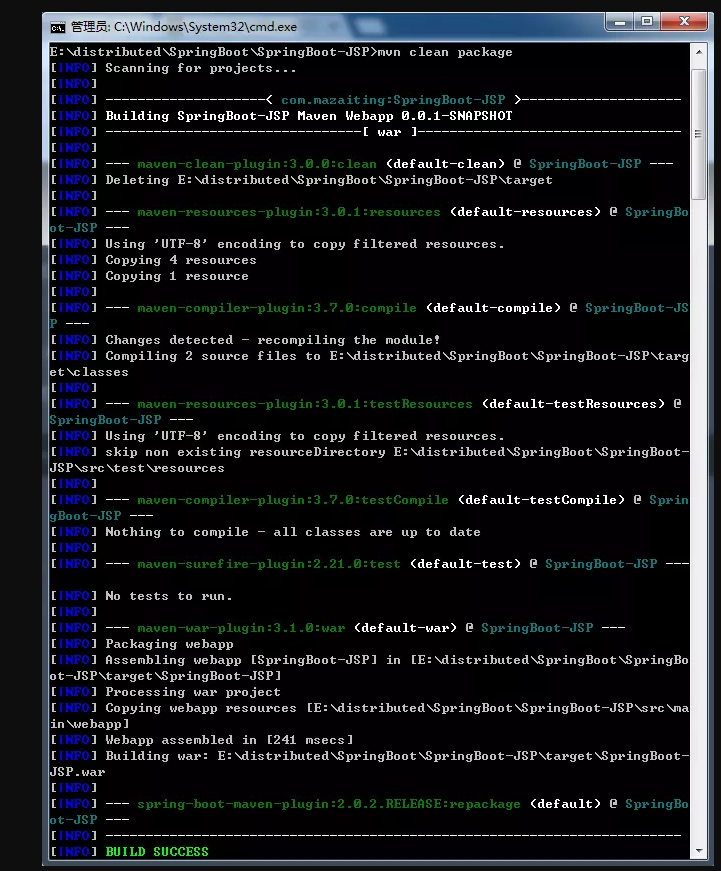
Task: Click the scrollbar down arrow
Action: pyautogui.click(x=698, y=850)
